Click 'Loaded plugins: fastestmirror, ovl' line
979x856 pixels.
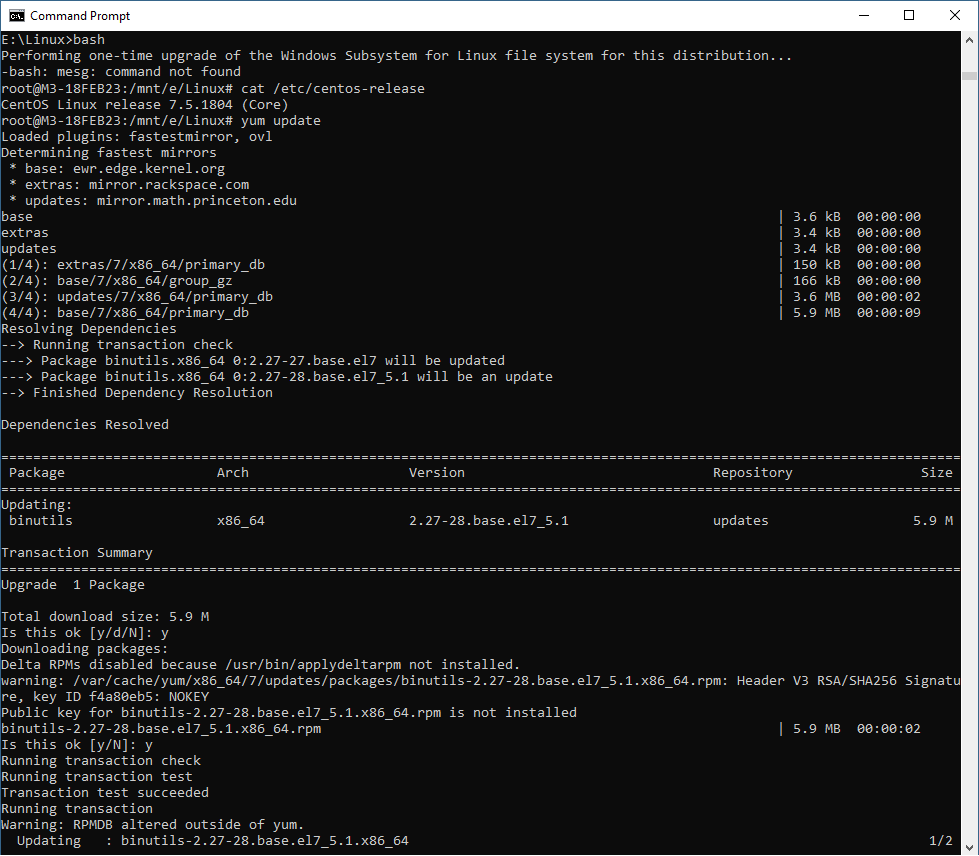(137, 137)
